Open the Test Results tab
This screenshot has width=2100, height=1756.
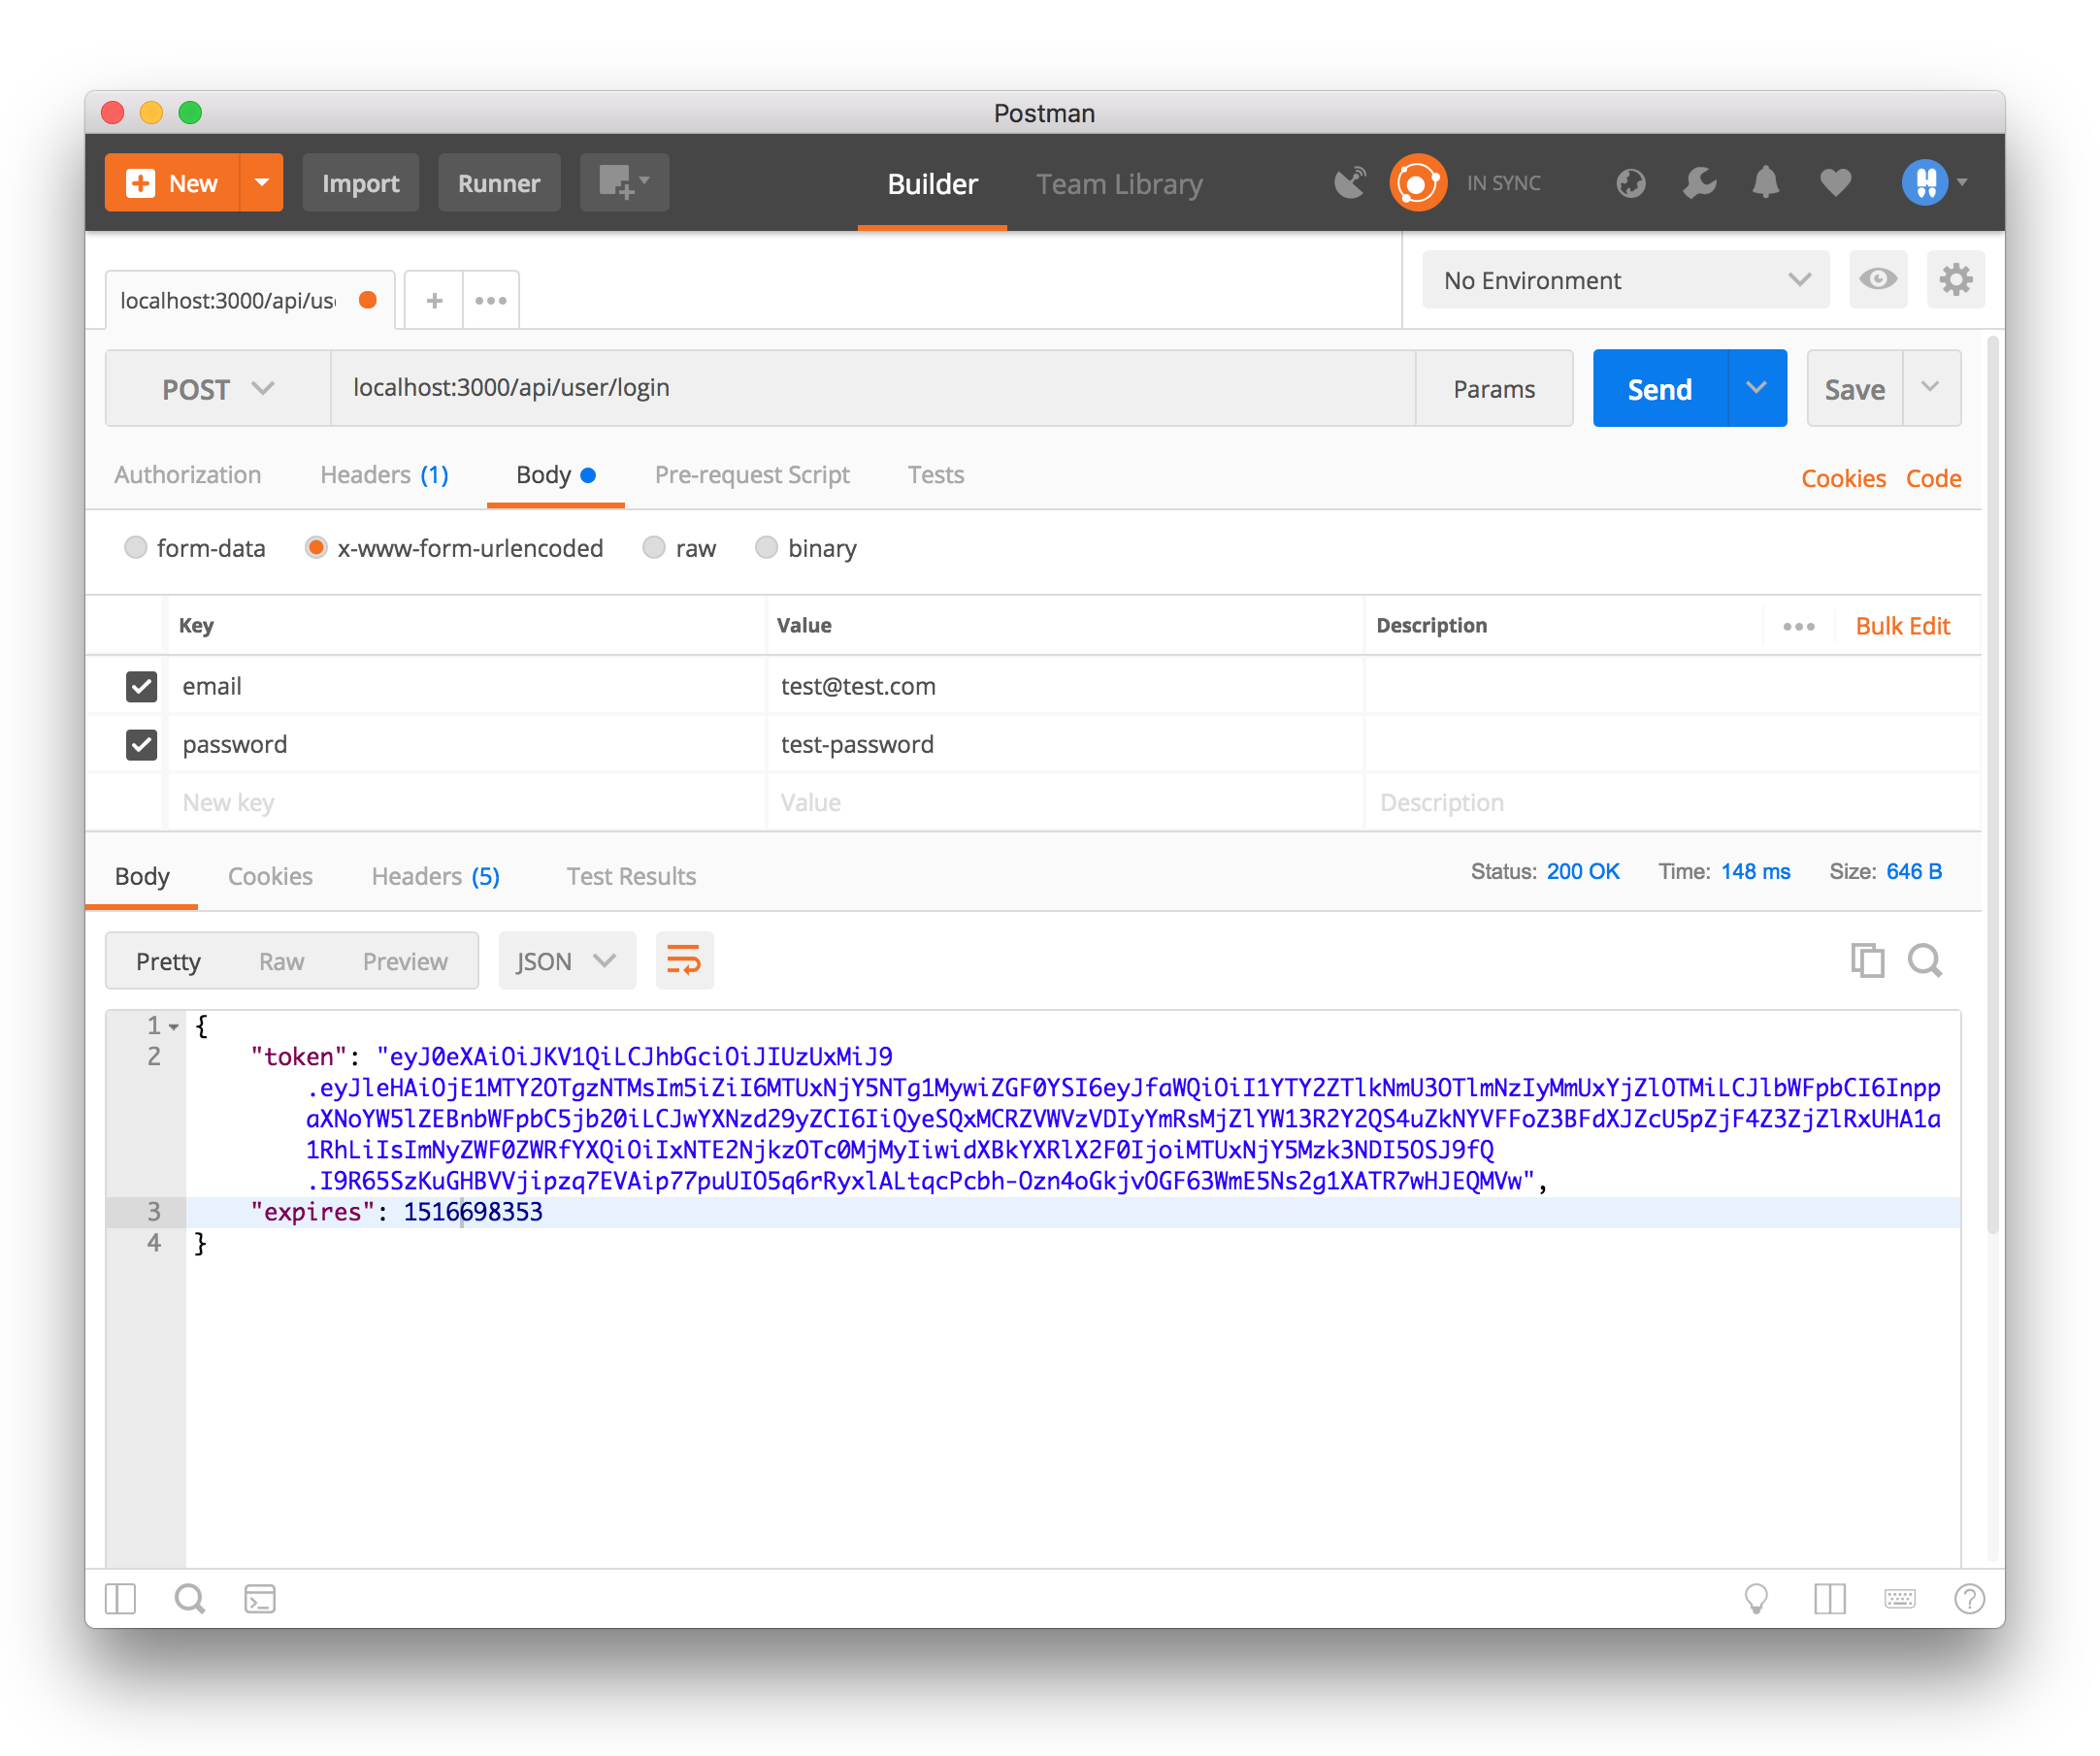tap(631, 877)
